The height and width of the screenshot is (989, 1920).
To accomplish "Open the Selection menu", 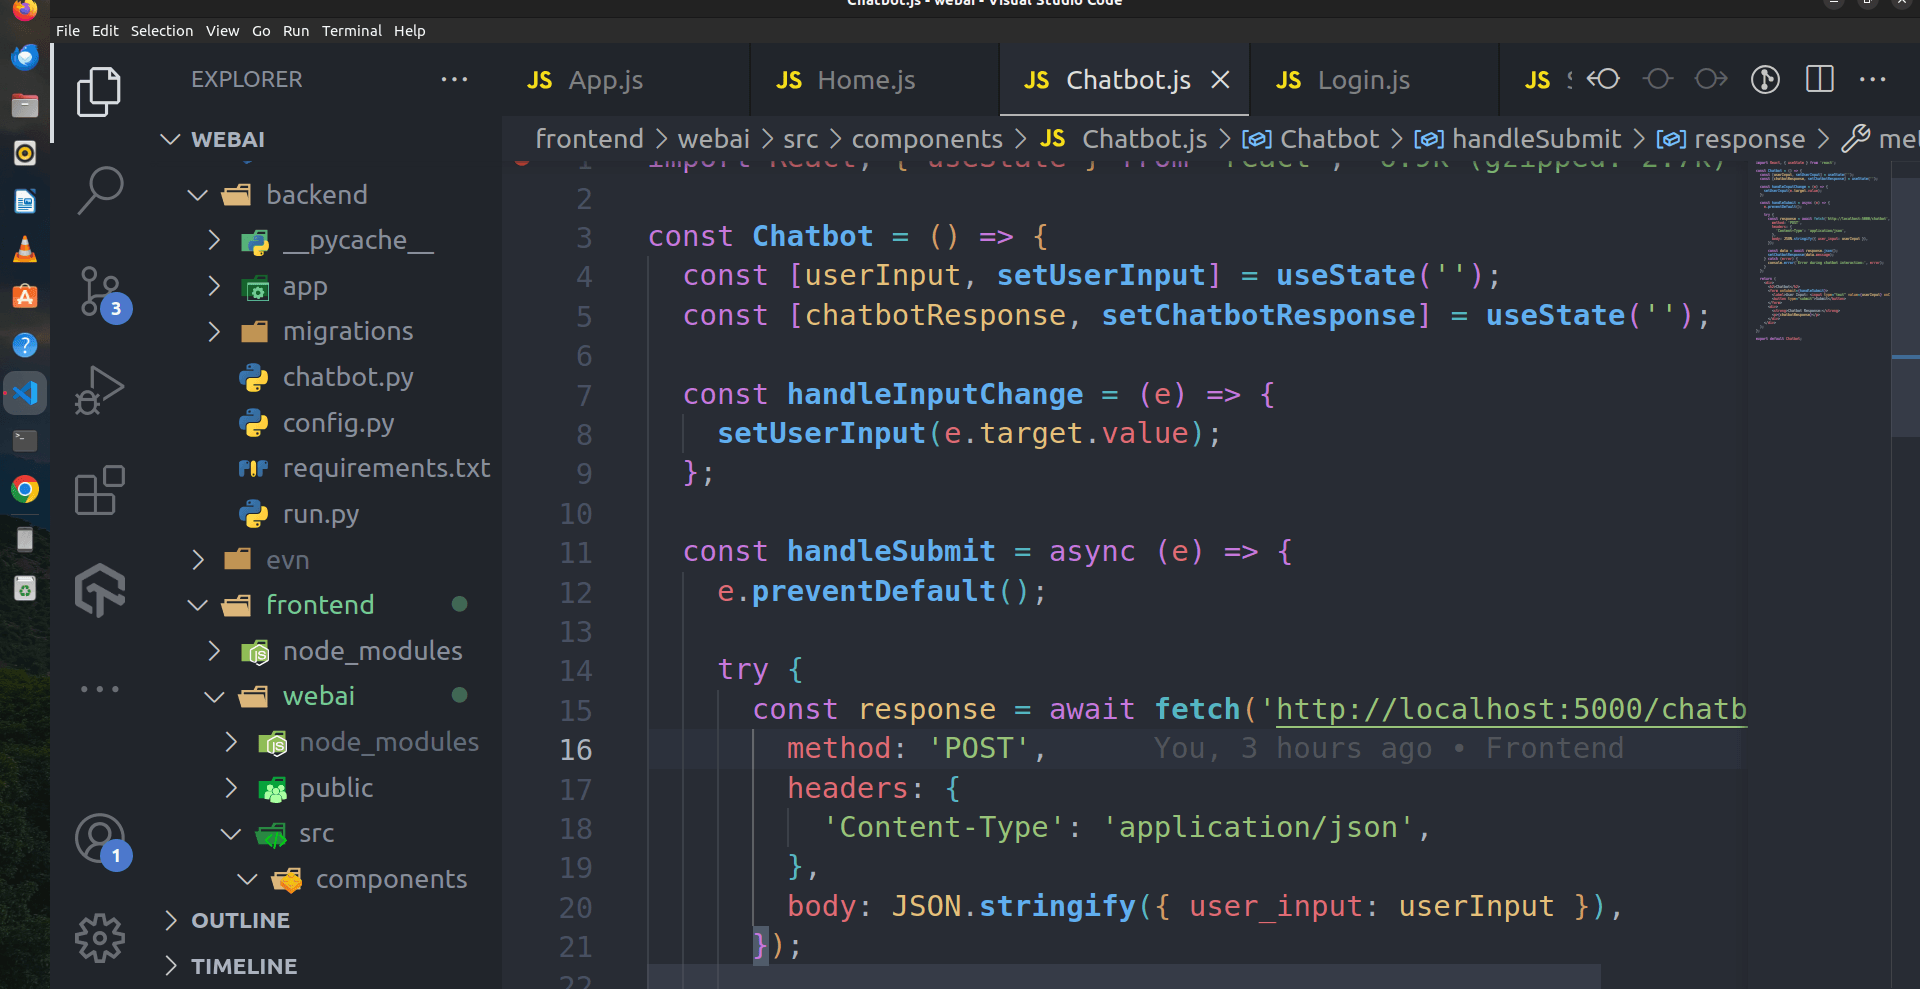I will click(x=162, y=31).
